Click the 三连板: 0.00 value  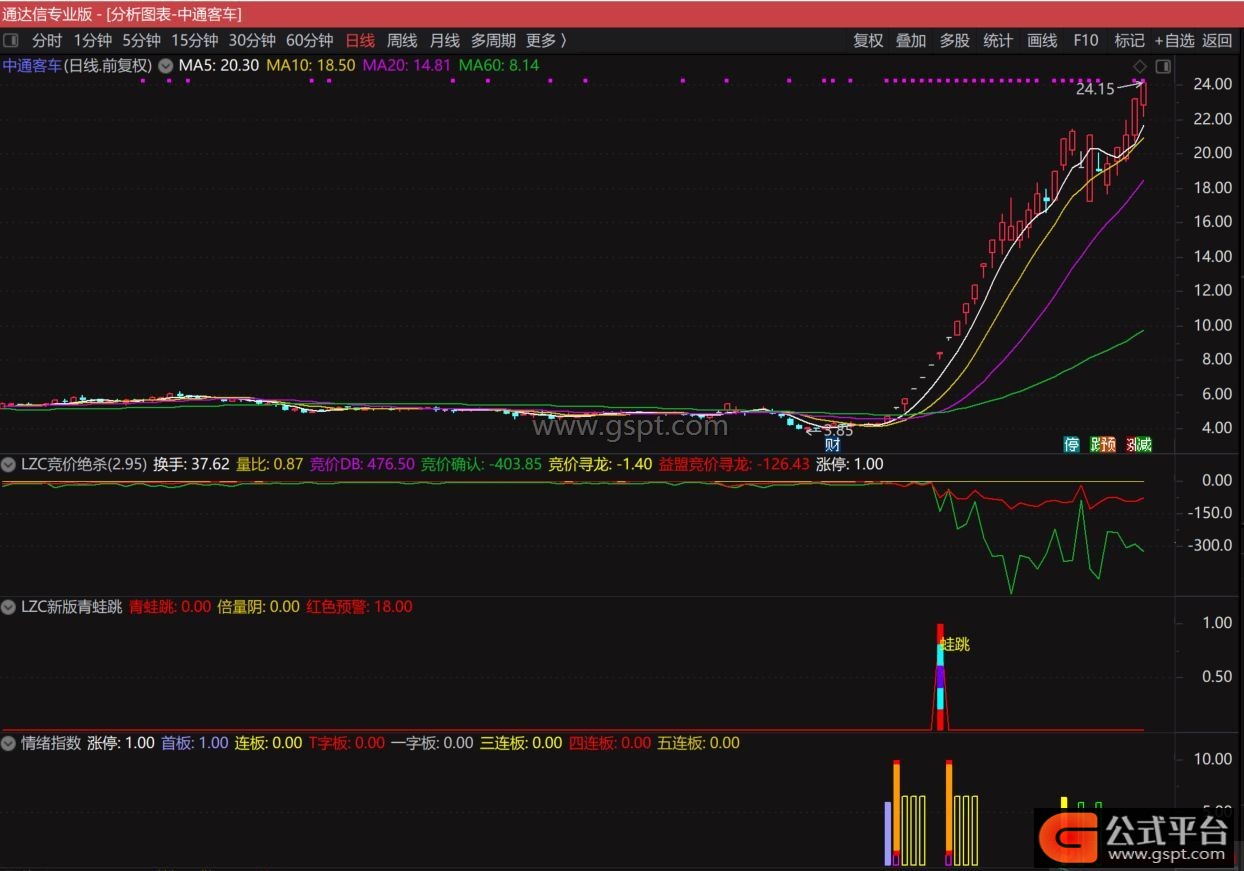click(521, 744)
